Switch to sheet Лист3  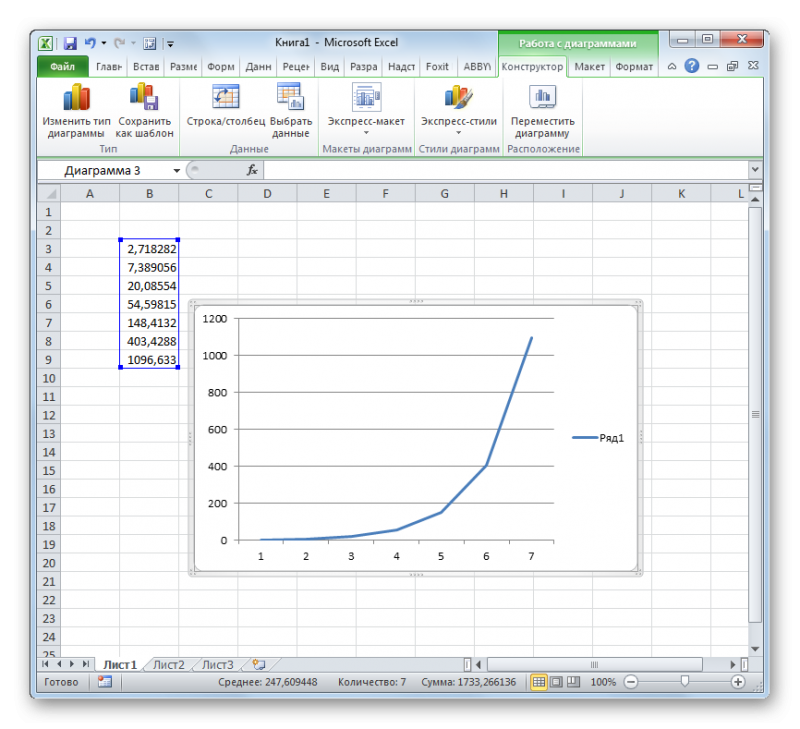[218, 665]
